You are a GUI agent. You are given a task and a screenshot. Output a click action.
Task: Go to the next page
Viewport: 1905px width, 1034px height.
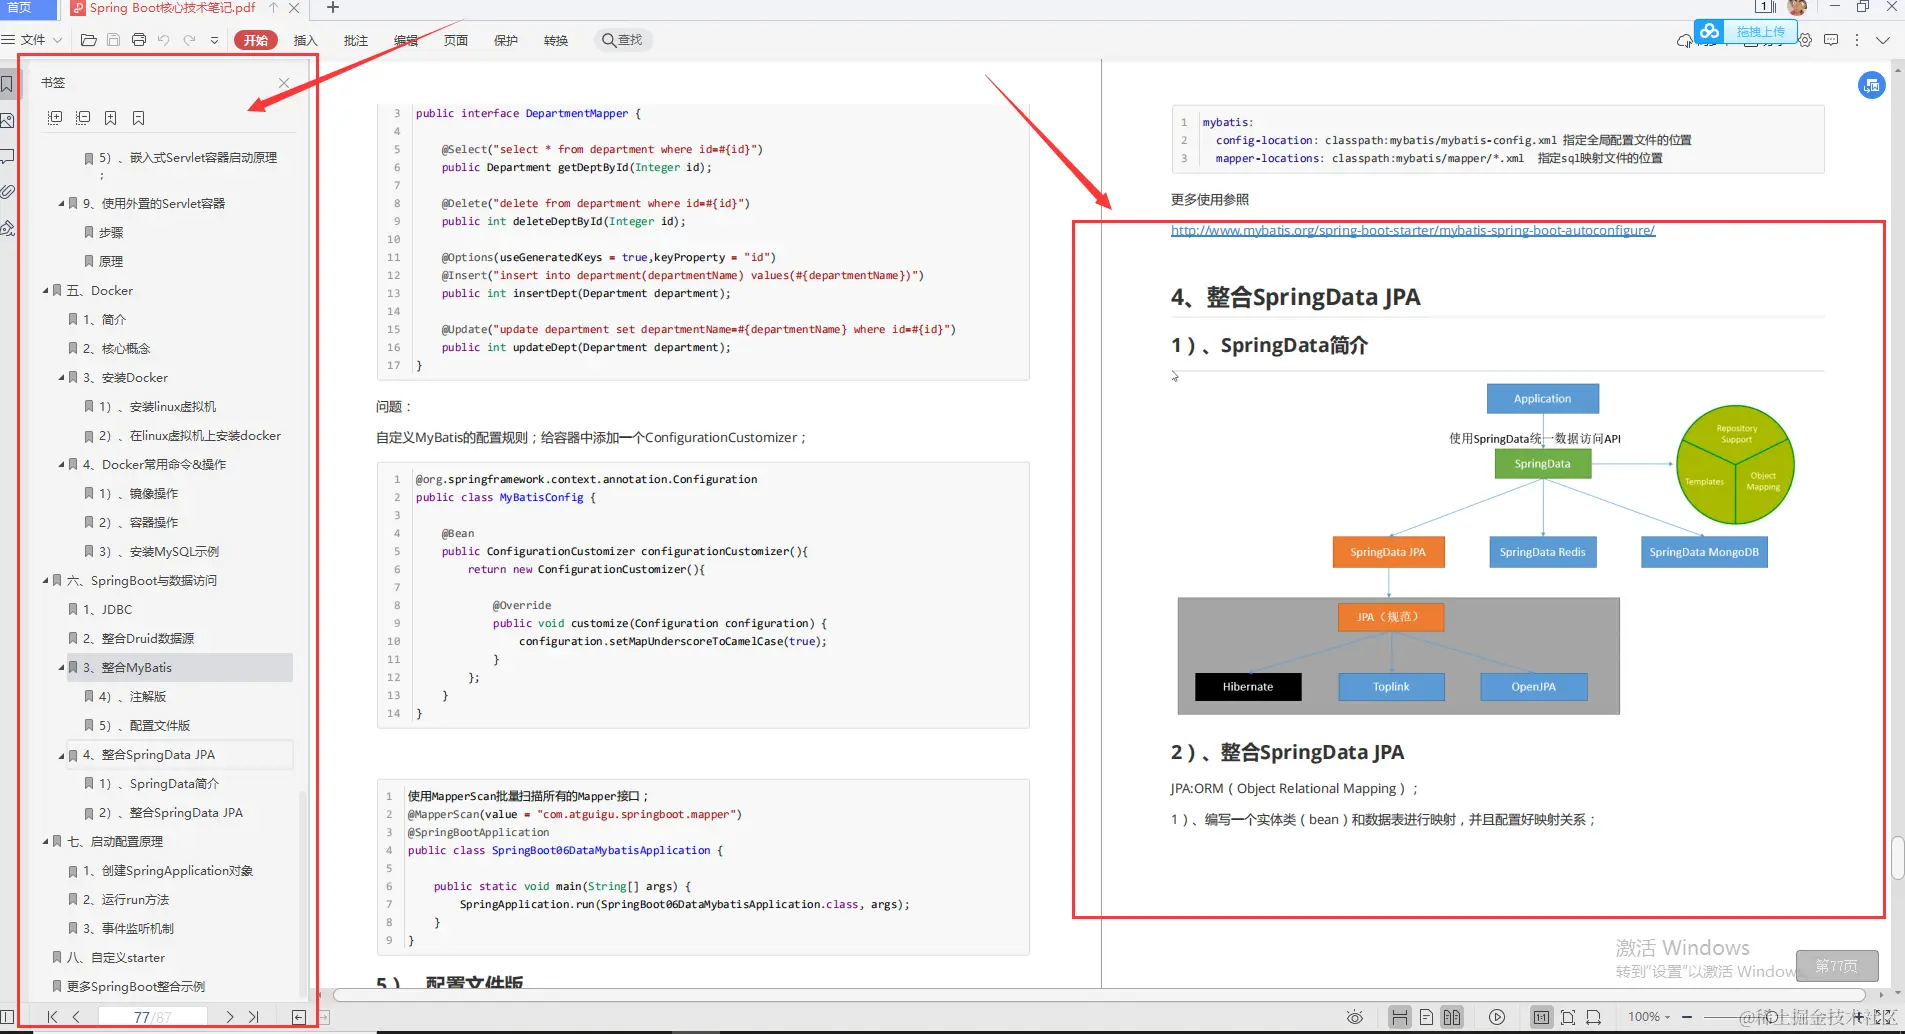click(x=230, y=1017)
